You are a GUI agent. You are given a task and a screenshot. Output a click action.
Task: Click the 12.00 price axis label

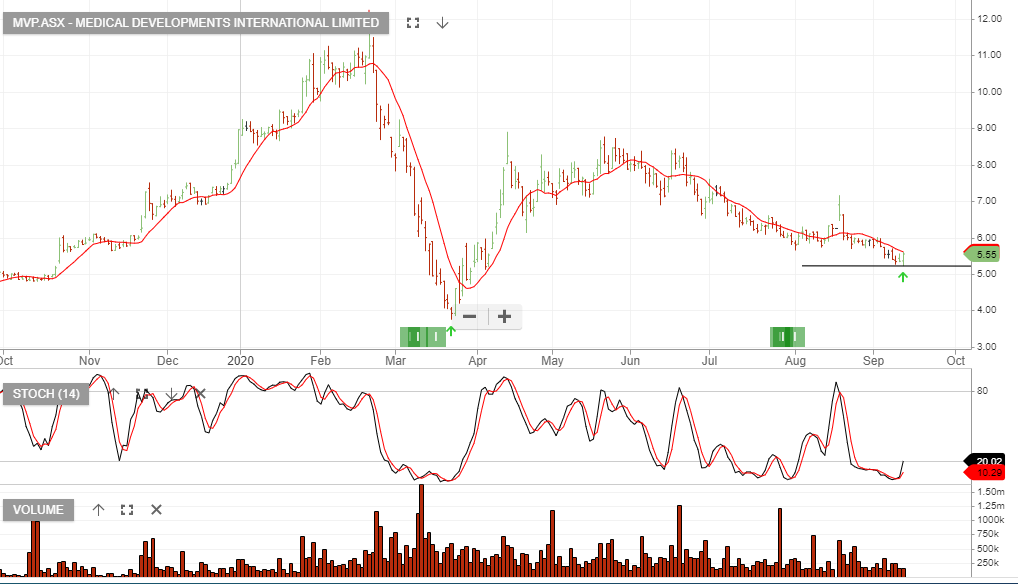tap(989, 19)
